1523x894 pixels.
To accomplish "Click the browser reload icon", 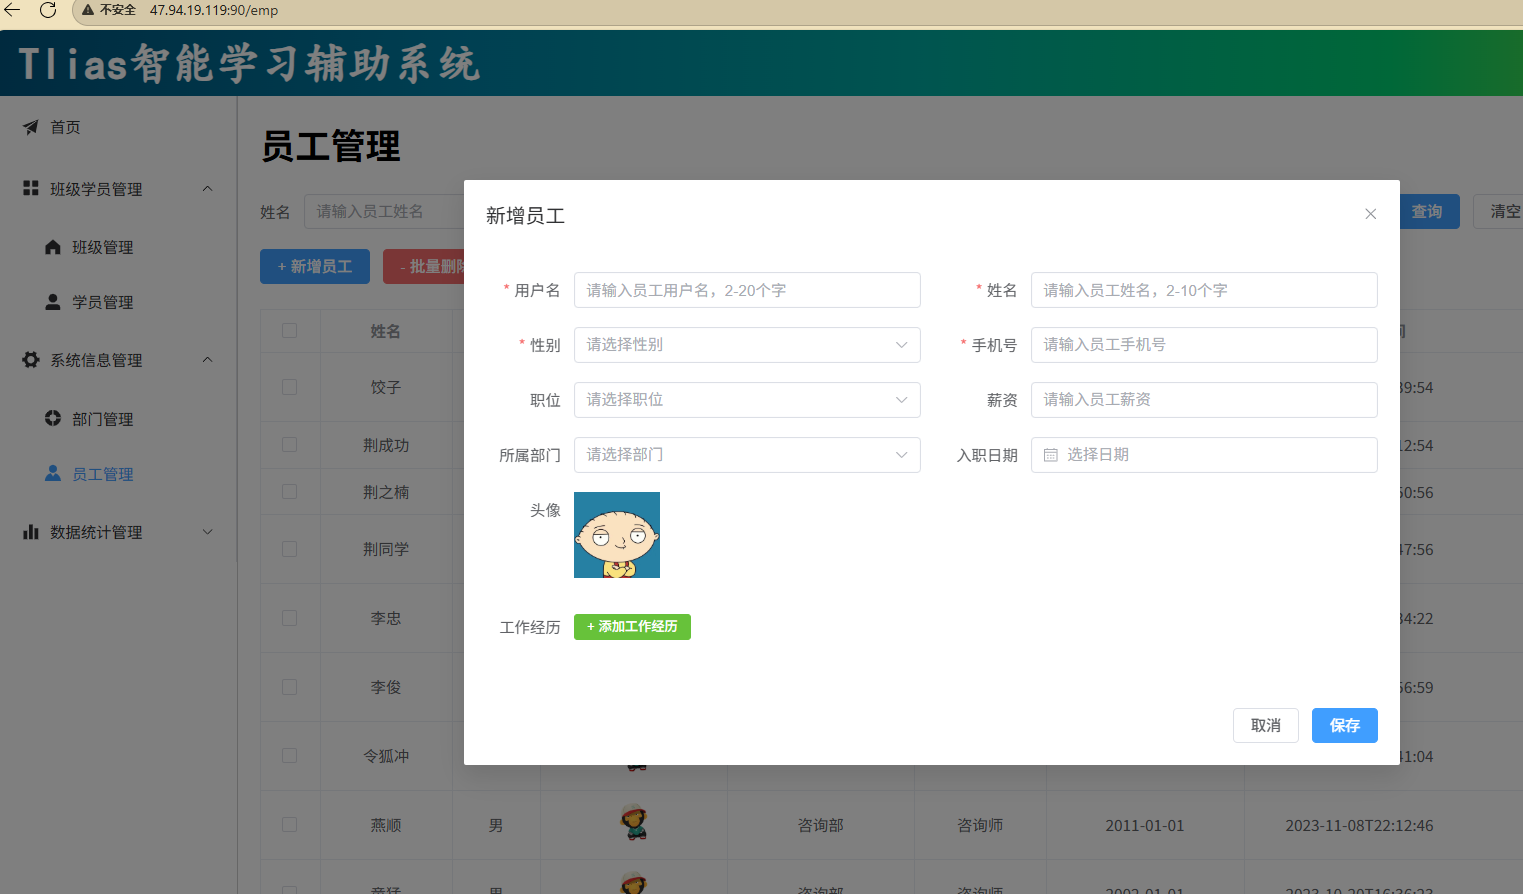I will click(x=47, y=10).
